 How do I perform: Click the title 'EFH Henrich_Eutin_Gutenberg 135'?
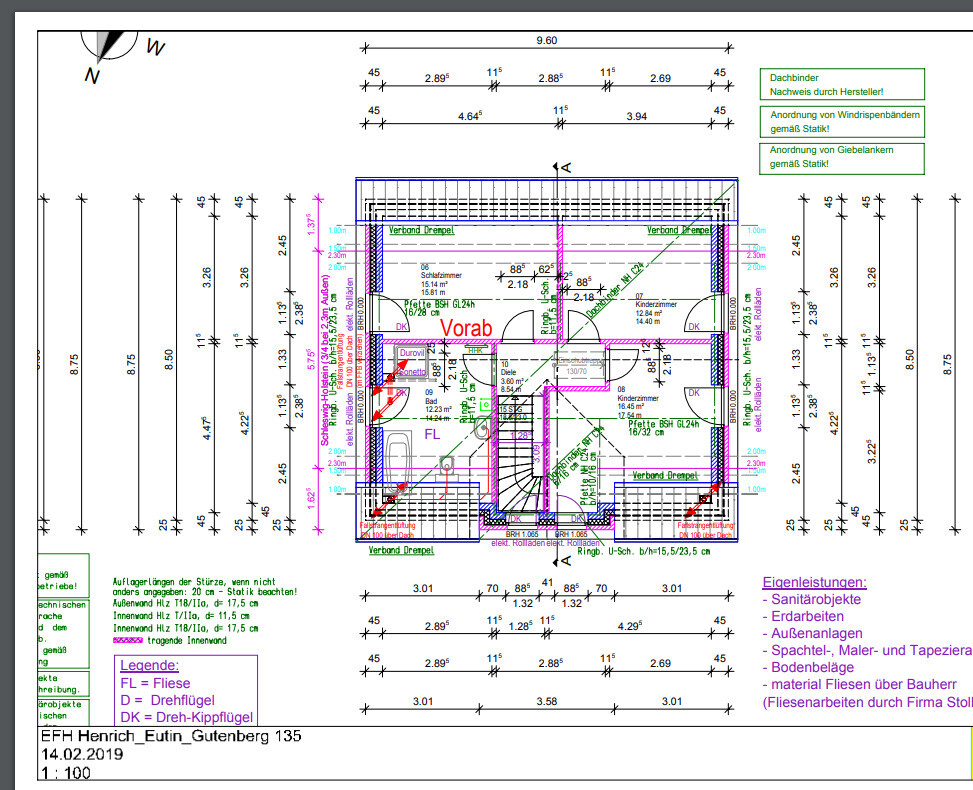tap(170, 736)
